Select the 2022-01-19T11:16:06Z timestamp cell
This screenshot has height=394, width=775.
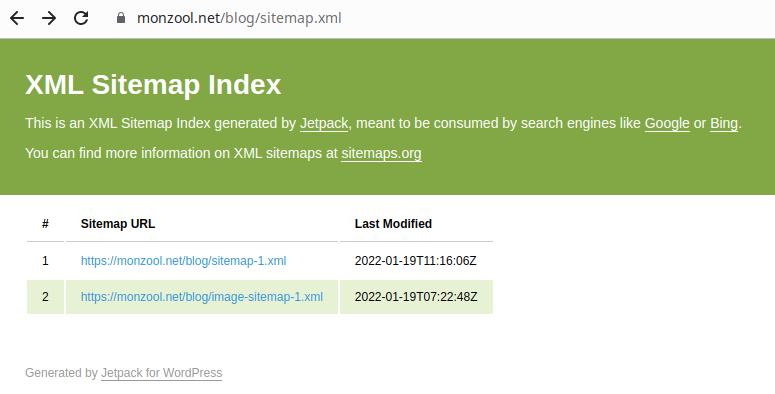(416, 261)
